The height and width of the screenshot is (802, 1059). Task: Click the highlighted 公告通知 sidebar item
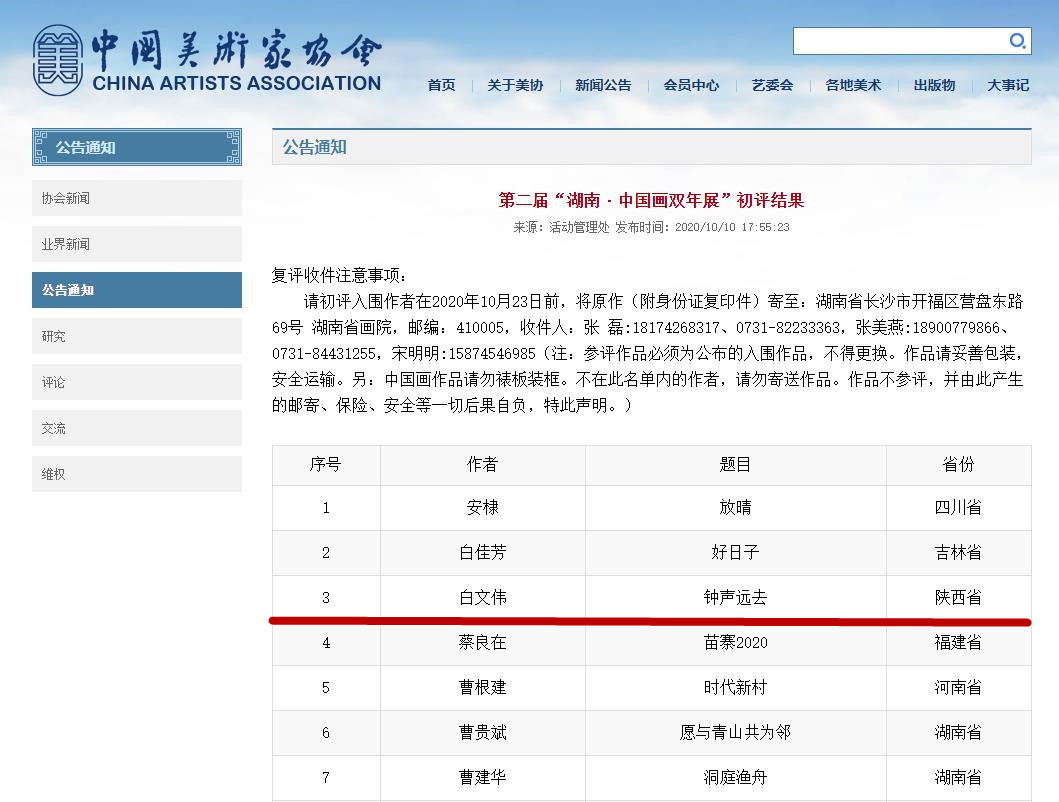137,290
